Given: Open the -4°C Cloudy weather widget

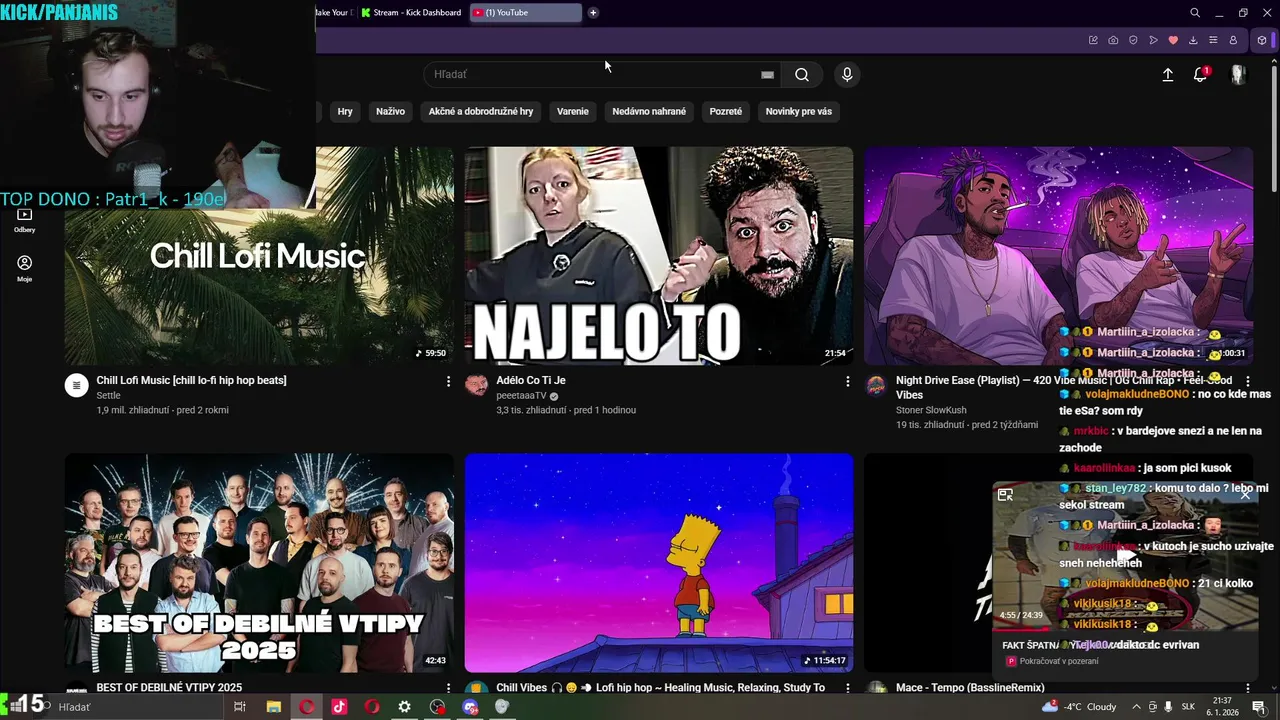Looking at the screenshot, I should (1079, 707).
